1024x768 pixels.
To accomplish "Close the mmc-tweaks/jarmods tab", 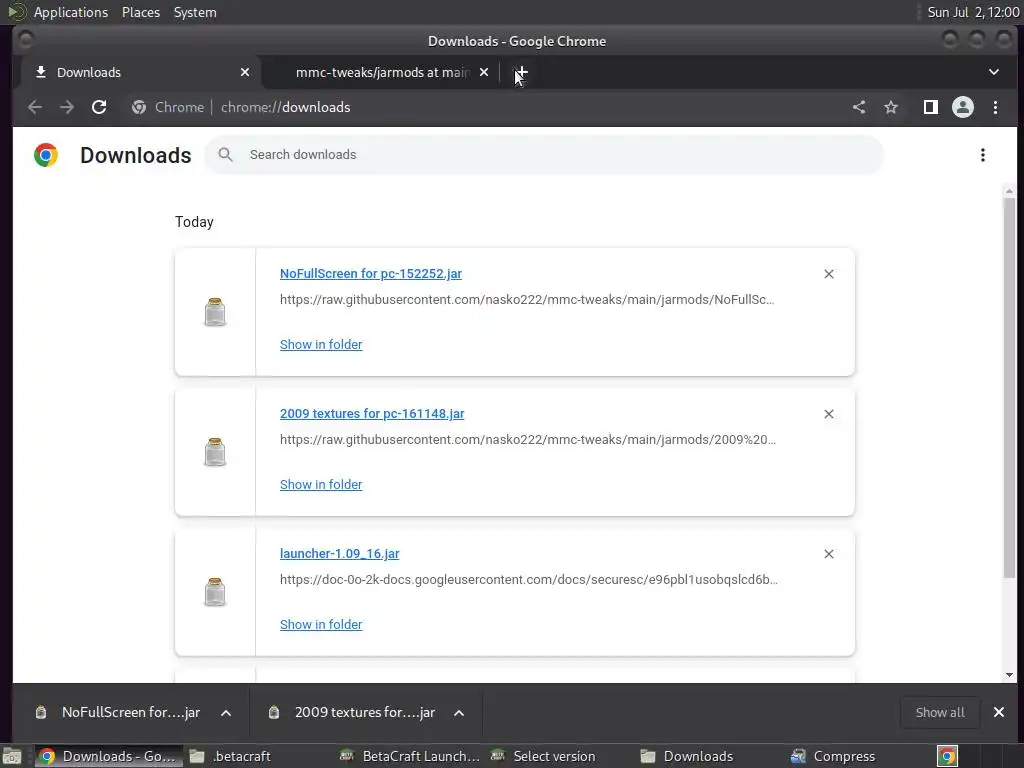I will (x=484, y=72).
